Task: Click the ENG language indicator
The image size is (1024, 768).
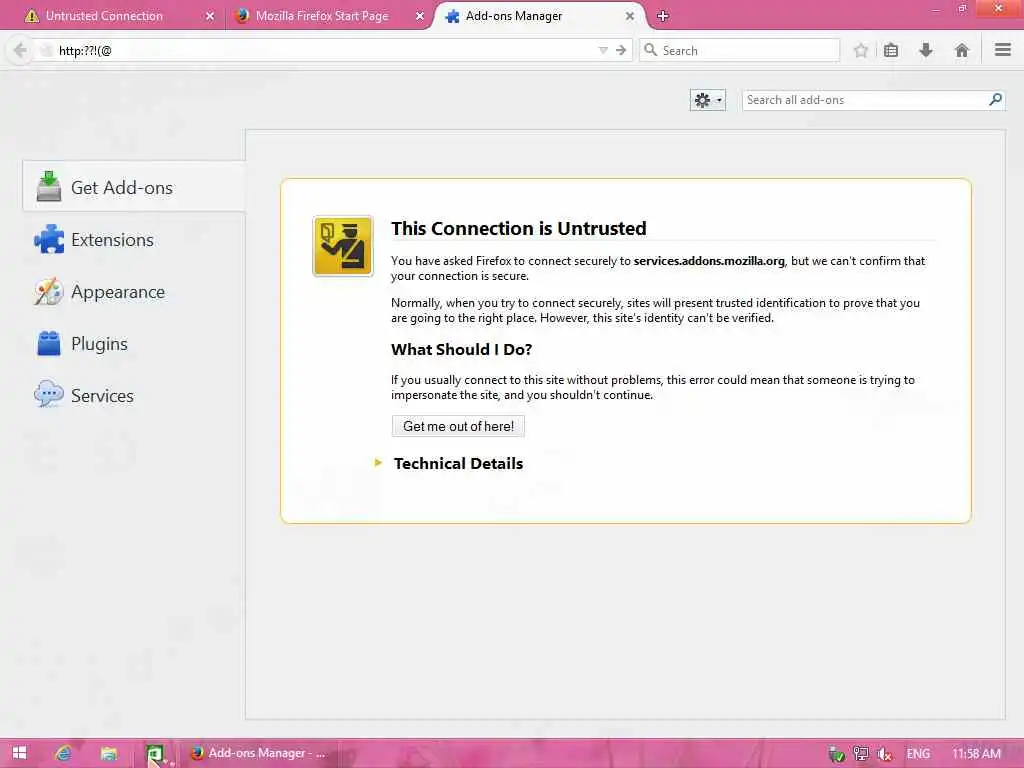Action: point(918,754)
